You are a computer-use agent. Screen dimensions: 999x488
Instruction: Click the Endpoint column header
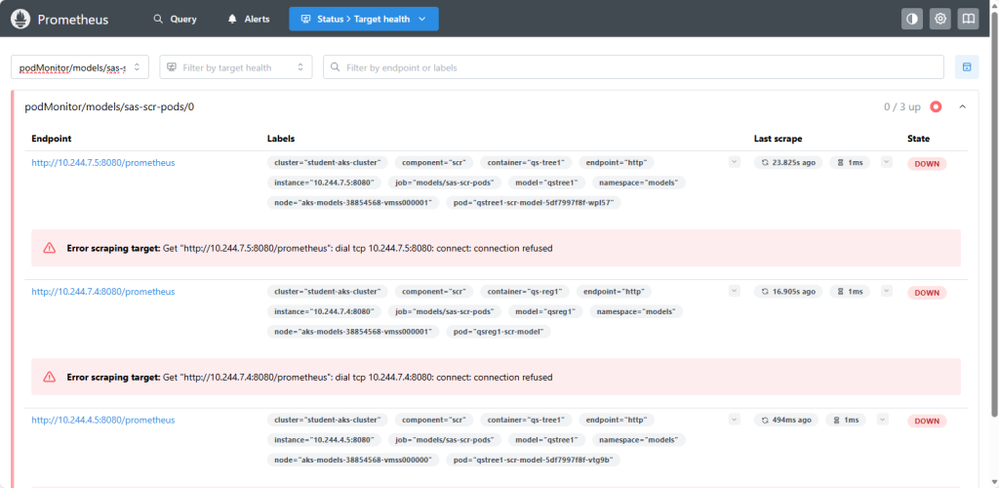[51, 138]
